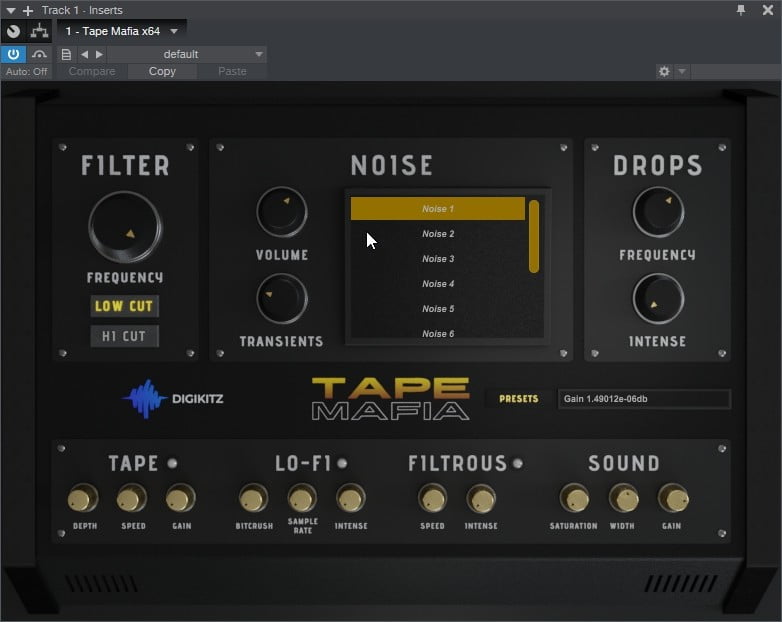The height and width of the screenshot is (622, 782).
Task: Click the automation mode icon
Action: (39, 54)
